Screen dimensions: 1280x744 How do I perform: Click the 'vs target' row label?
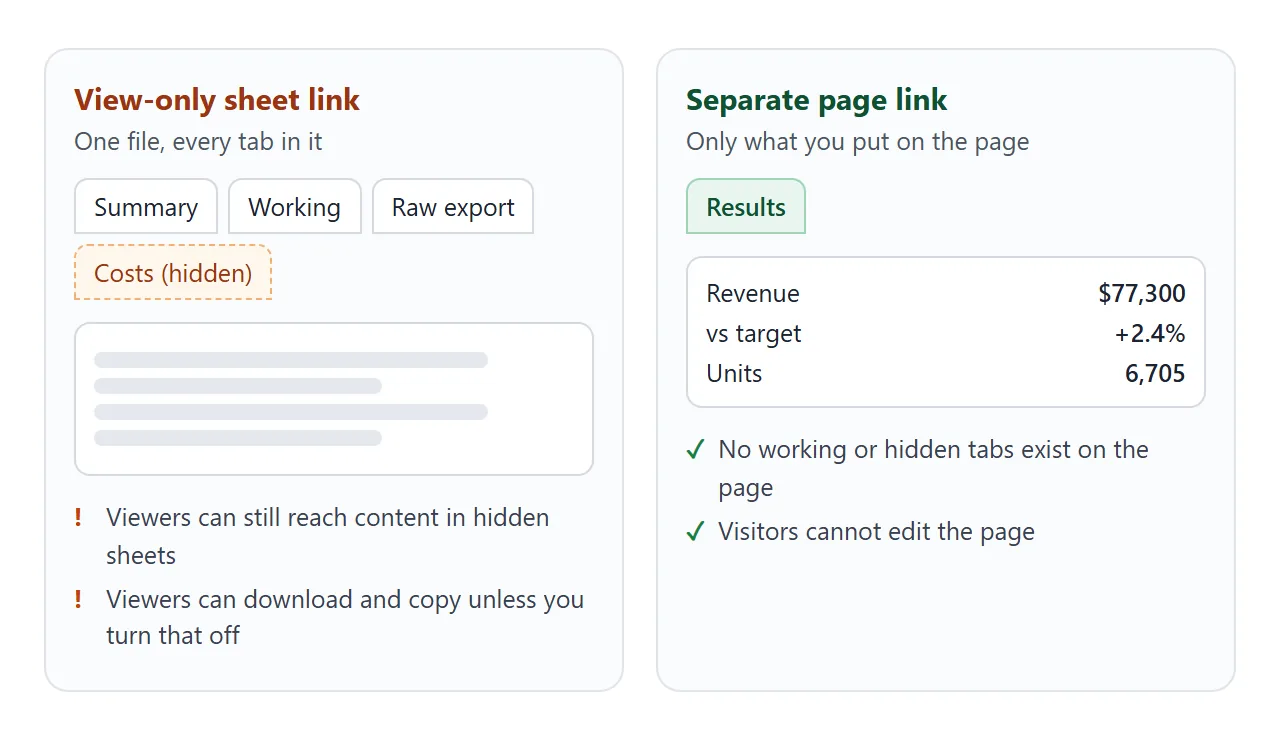(754, 334)
